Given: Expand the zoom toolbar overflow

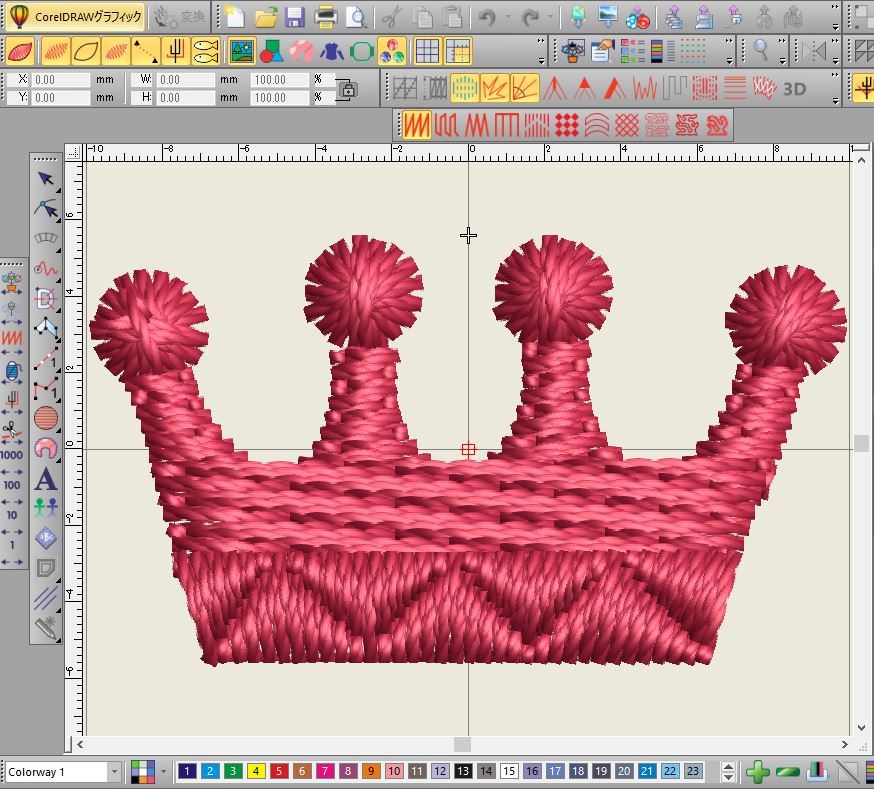Looking at the screenshot, I should point(783,51).
